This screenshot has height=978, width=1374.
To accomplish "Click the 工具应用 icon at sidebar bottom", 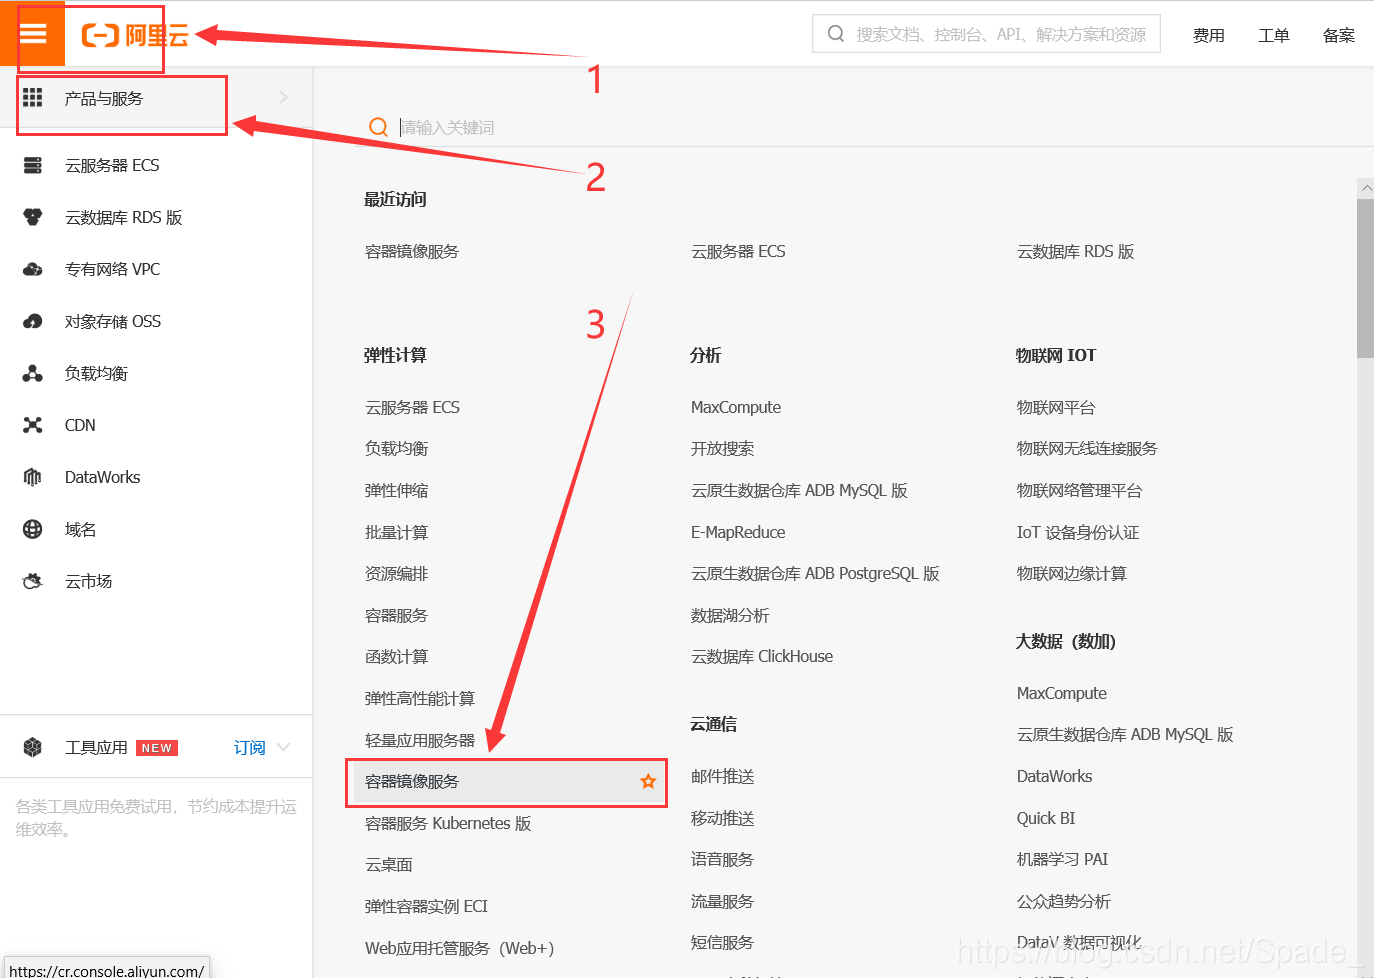I will [x=33, y=746].
